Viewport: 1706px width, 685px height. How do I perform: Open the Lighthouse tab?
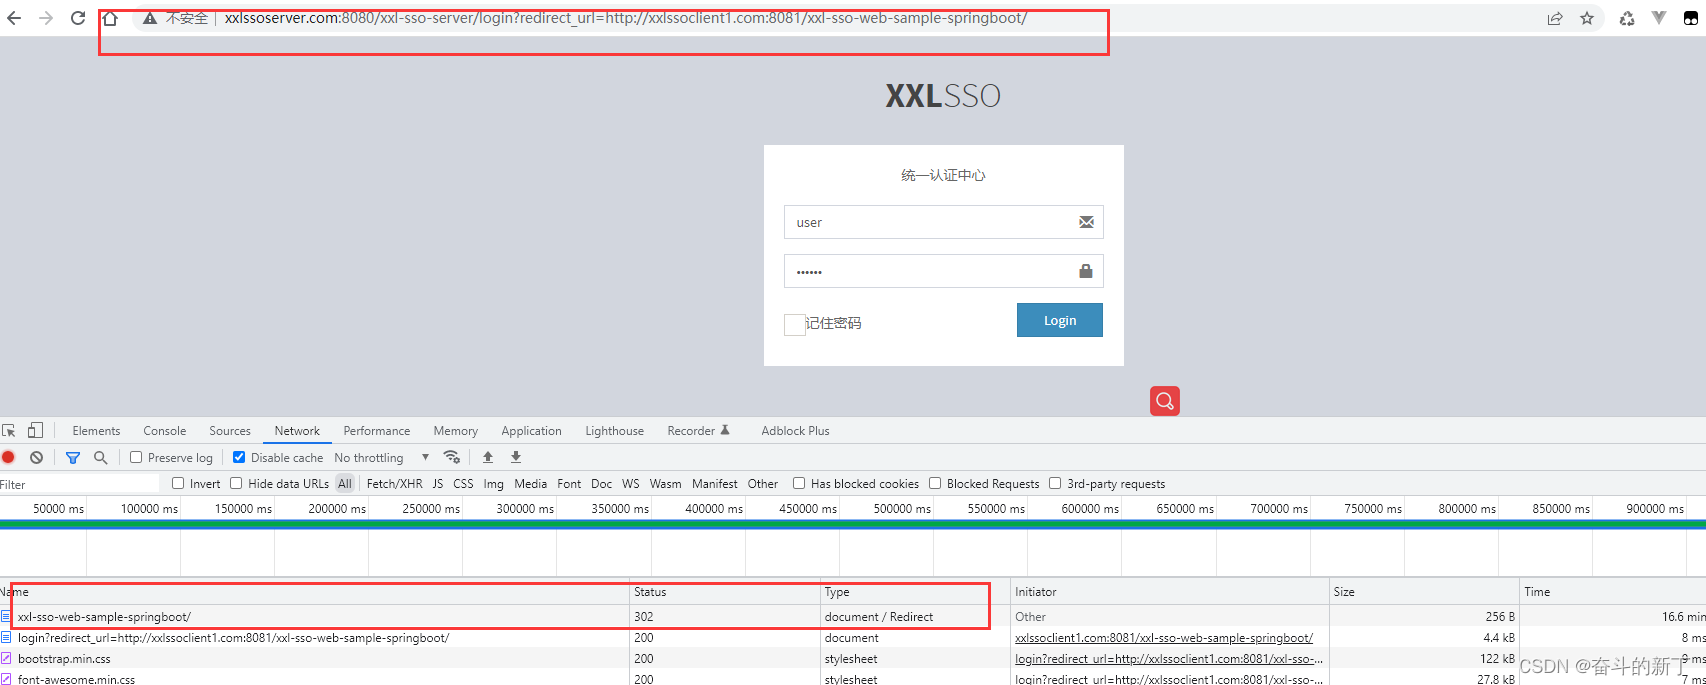pos(614,431)
